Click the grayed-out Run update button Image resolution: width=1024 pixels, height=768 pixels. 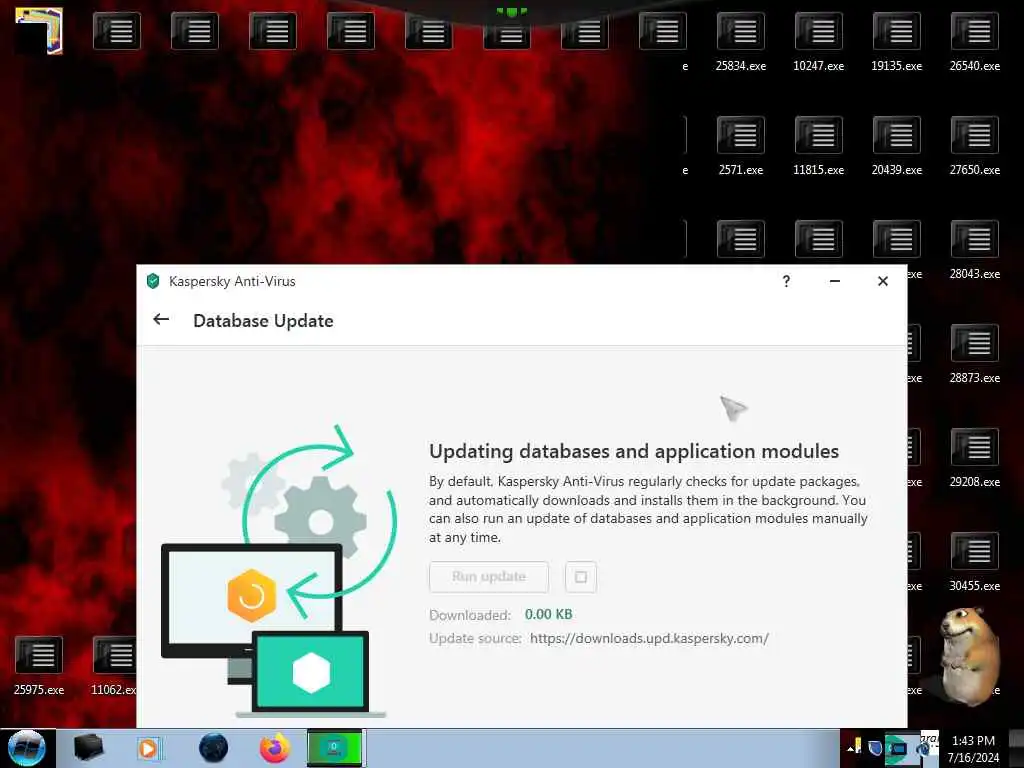(x=488, y=577)
